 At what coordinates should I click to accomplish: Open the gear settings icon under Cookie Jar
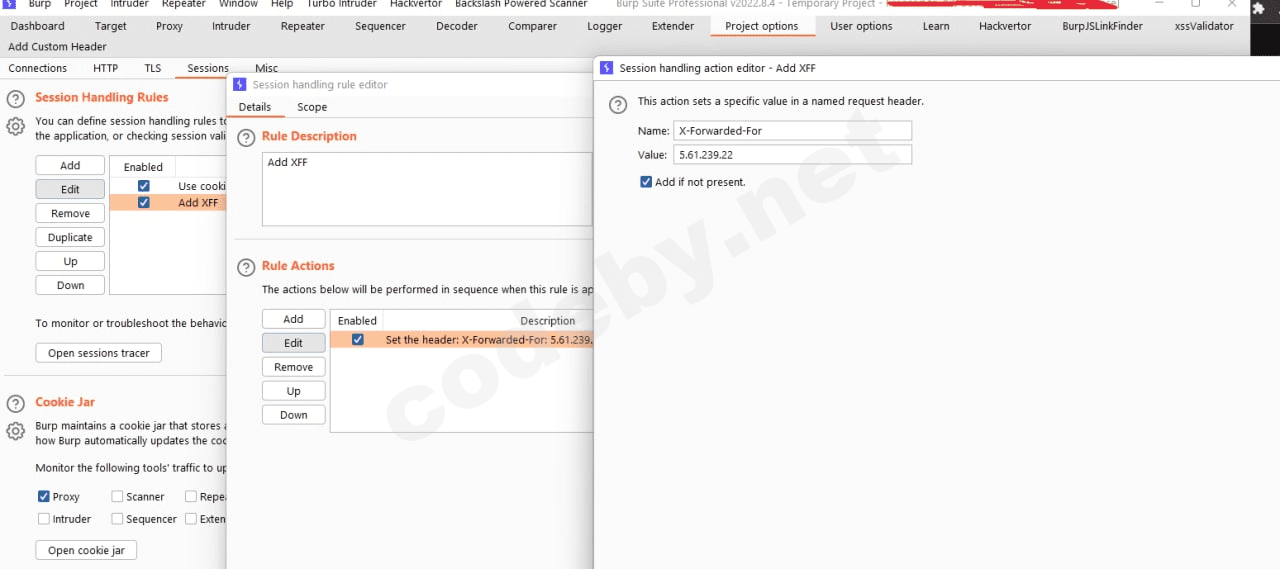pyautogui.click(x=16, y=431)
